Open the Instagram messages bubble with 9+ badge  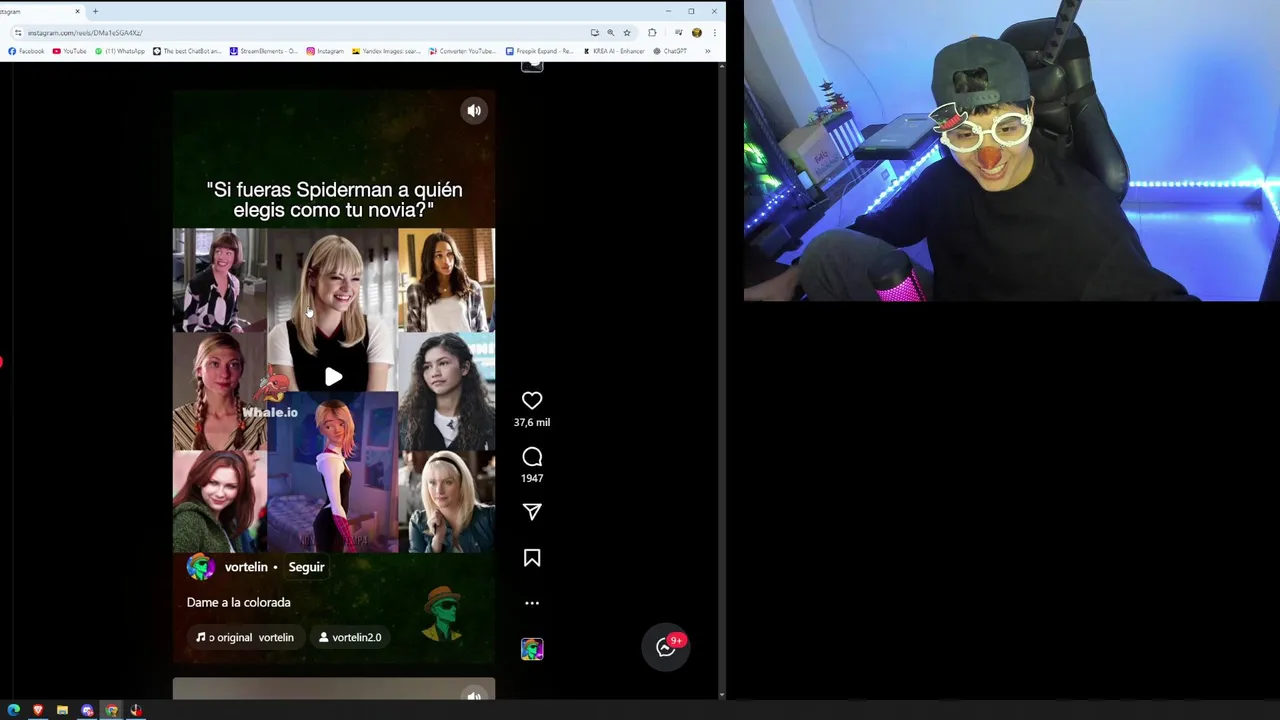point(666,647)
